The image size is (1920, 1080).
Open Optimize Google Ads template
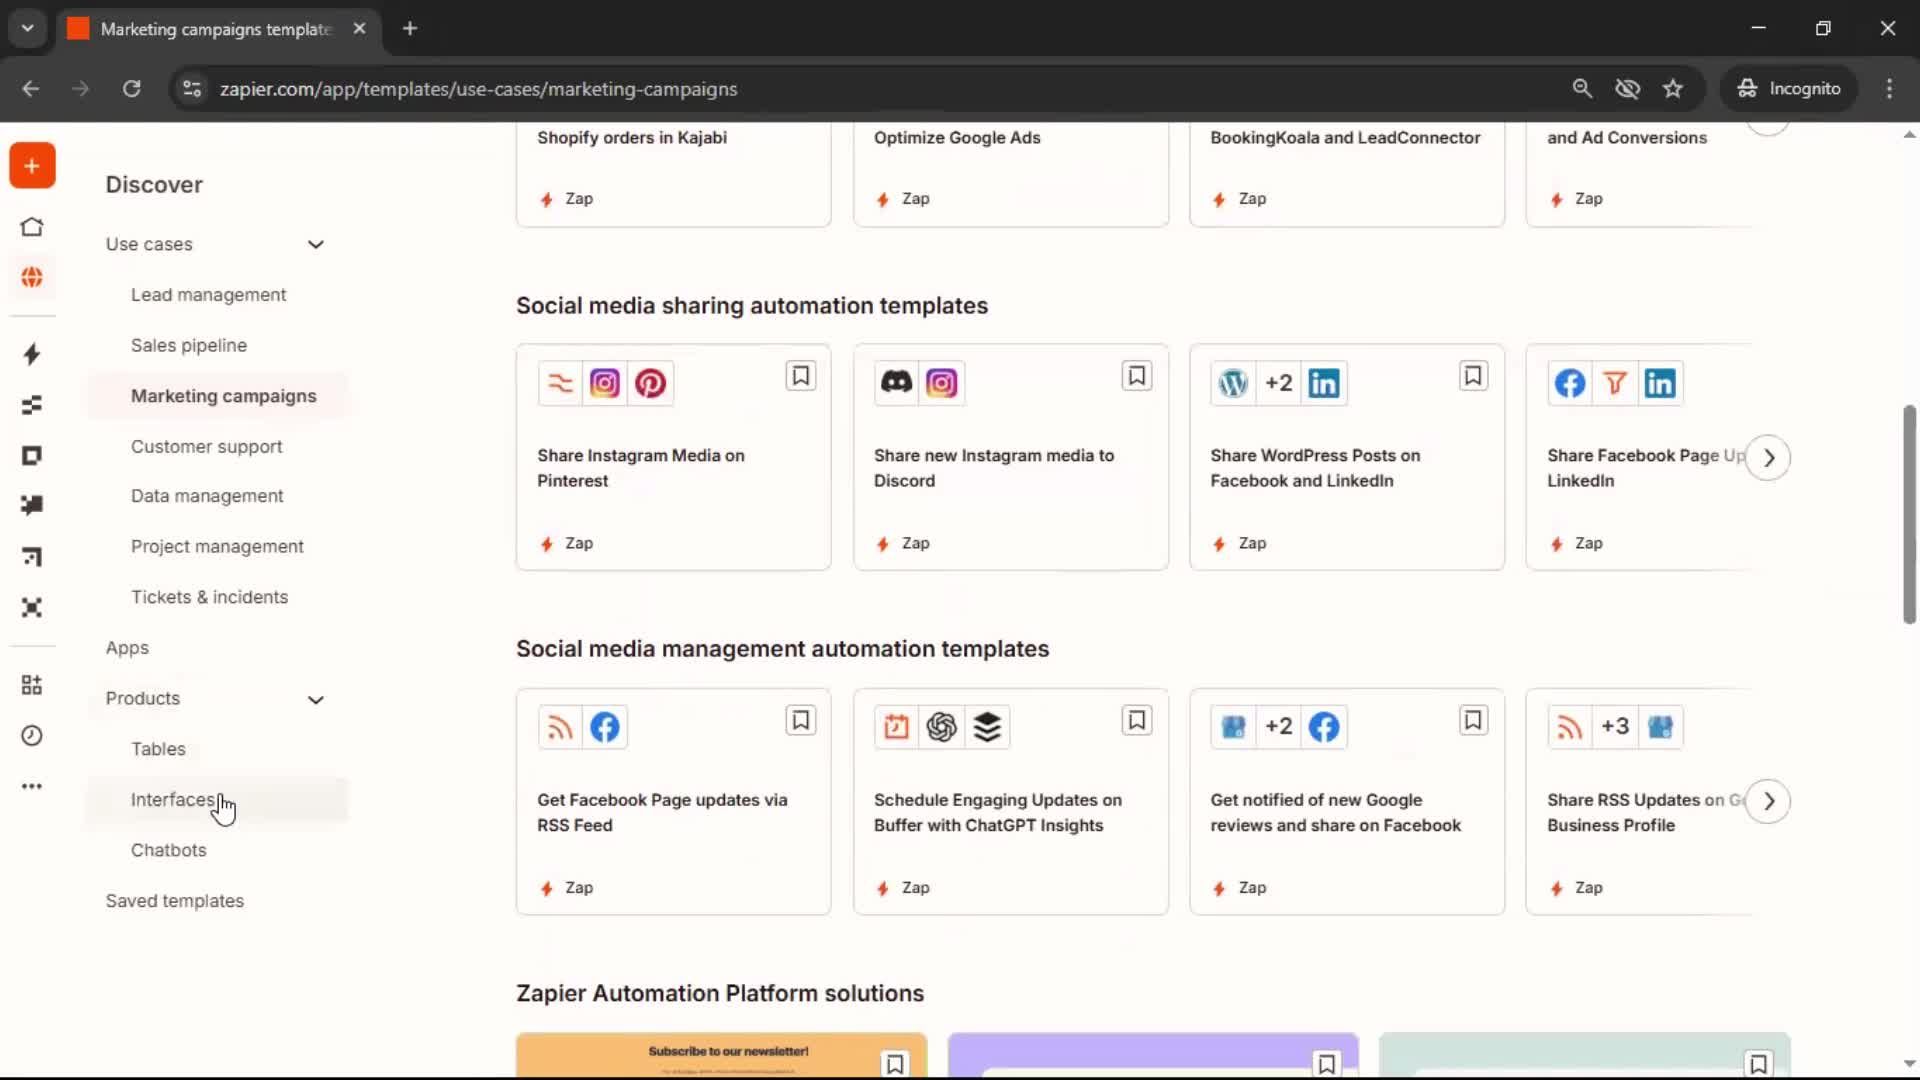click(957, 138)
